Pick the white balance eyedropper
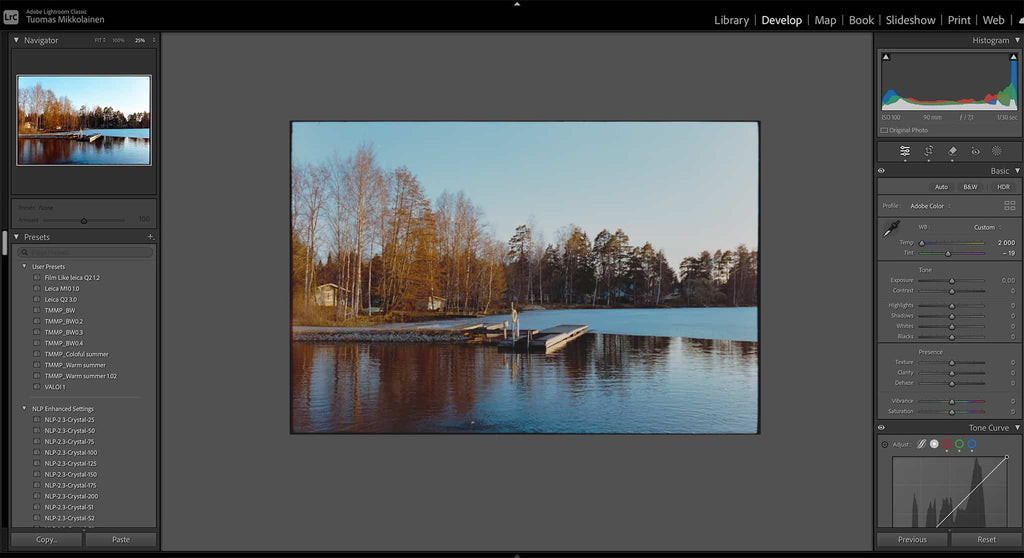 coord(890,229)
